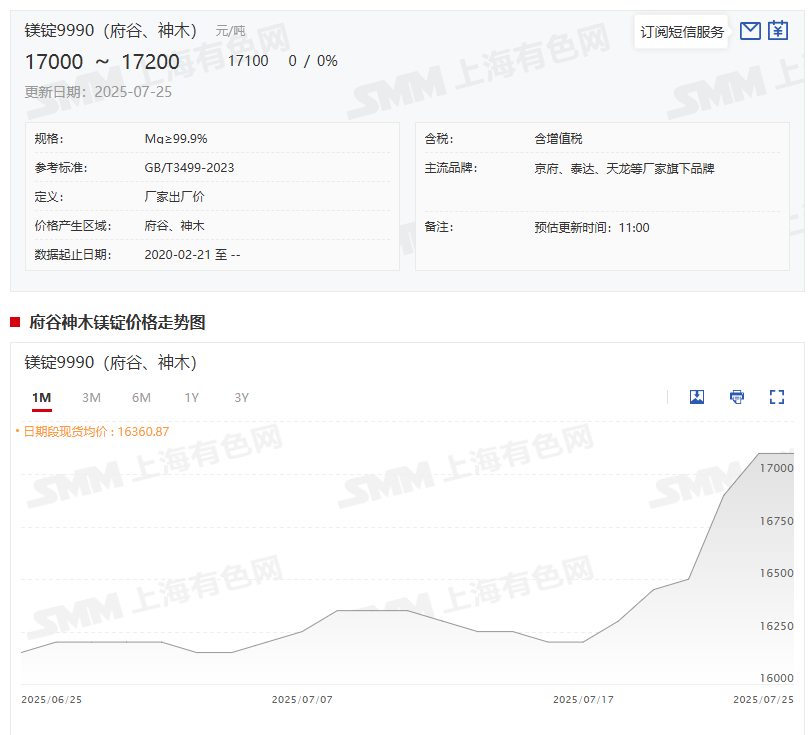Save the chart as an image
The image size is (808, 735).
pyautogui.click(x=697, y=397)
